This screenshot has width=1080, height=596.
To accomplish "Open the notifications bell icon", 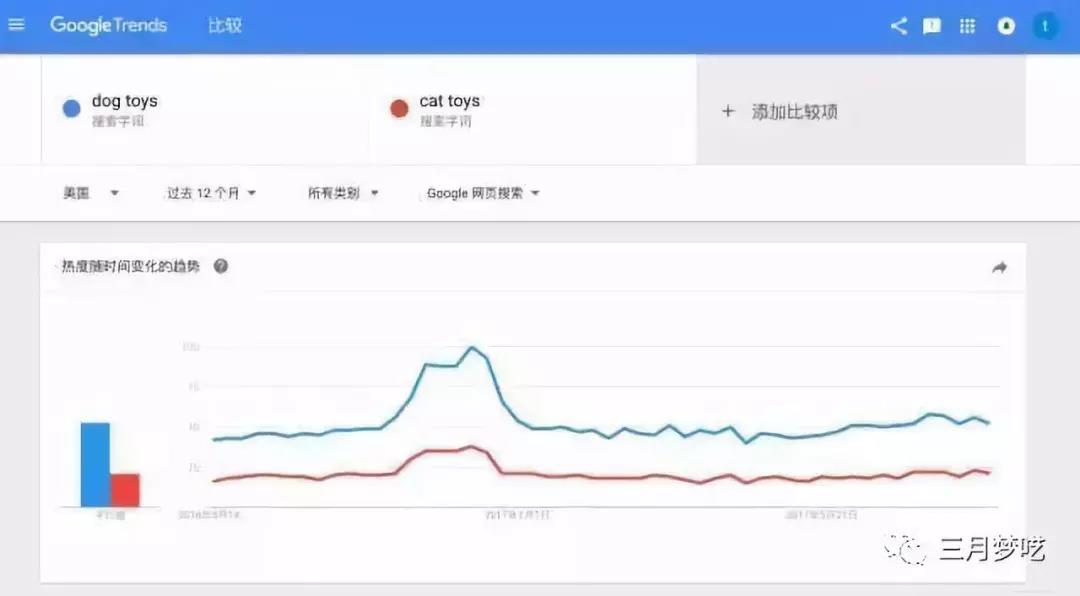I will click(x=1006, y=26).
